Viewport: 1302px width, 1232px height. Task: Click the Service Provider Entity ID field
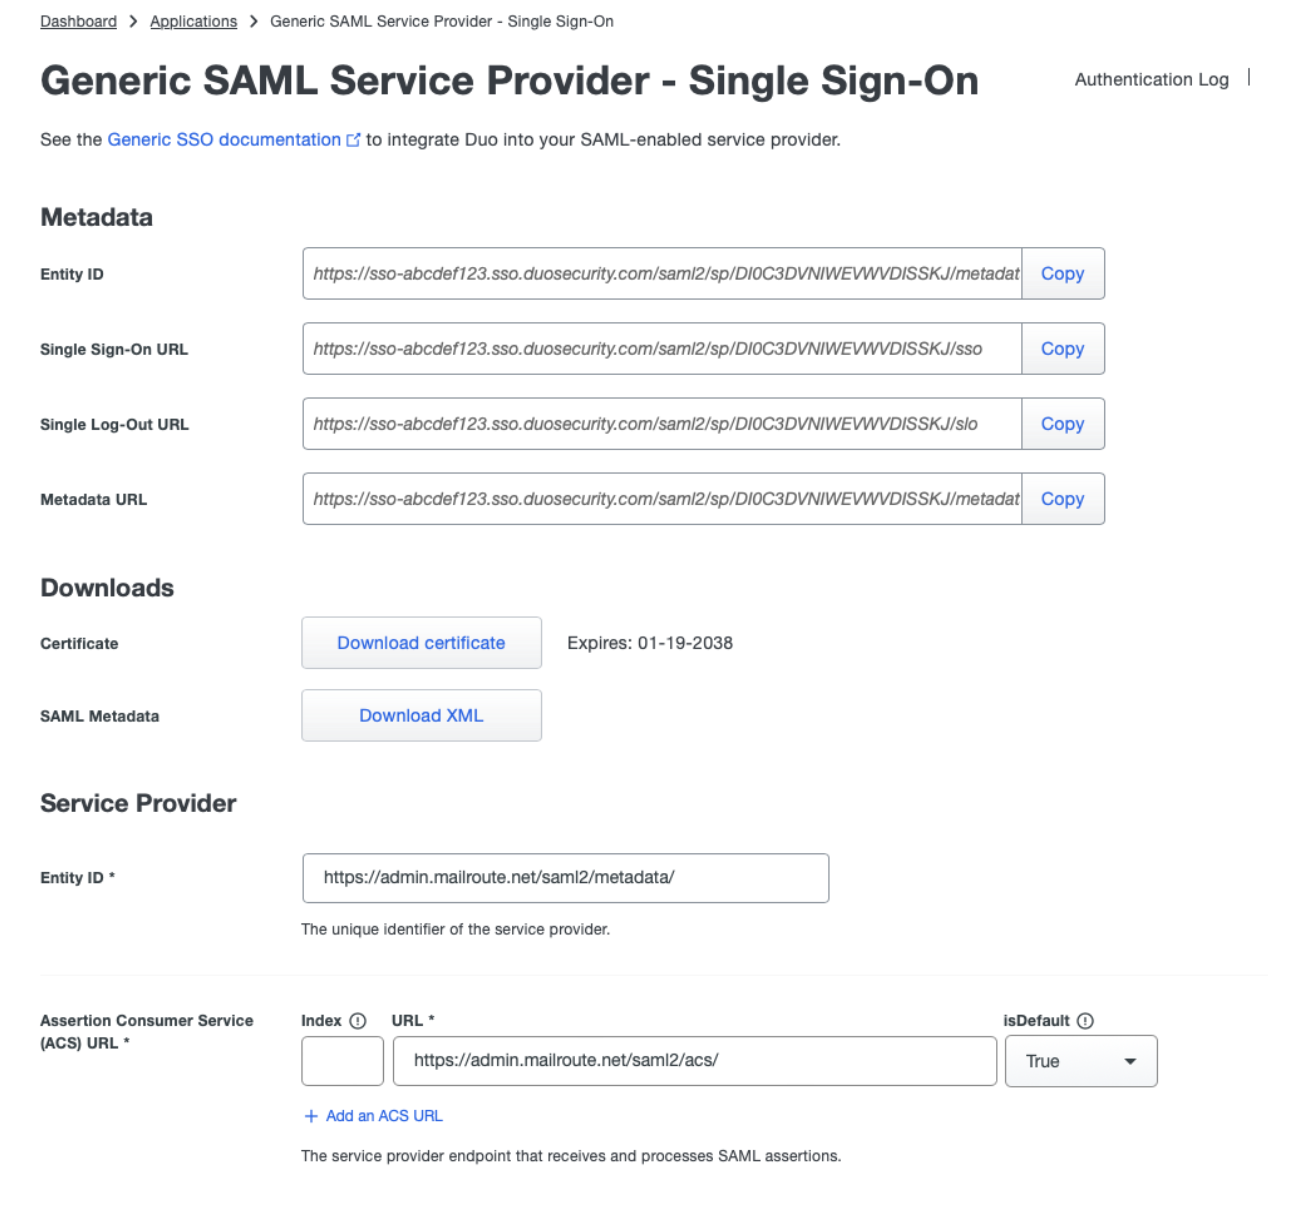[566, 878]
